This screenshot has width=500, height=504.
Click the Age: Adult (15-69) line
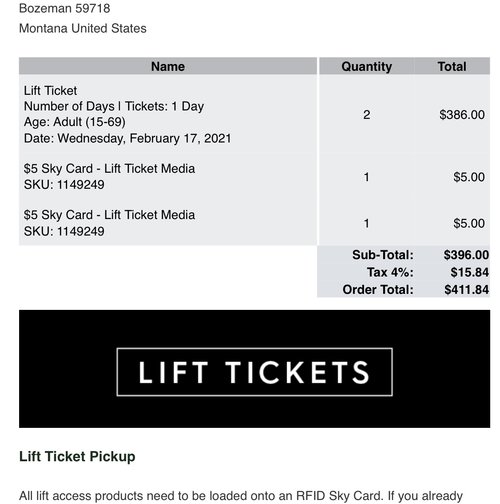(x=75, y=122)
